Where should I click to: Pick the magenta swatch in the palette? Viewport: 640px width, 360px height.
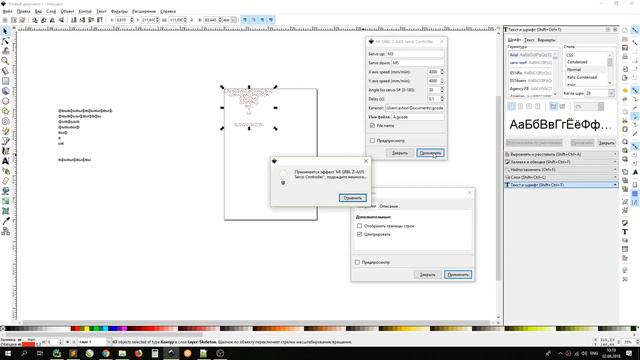tap(124, 329)
